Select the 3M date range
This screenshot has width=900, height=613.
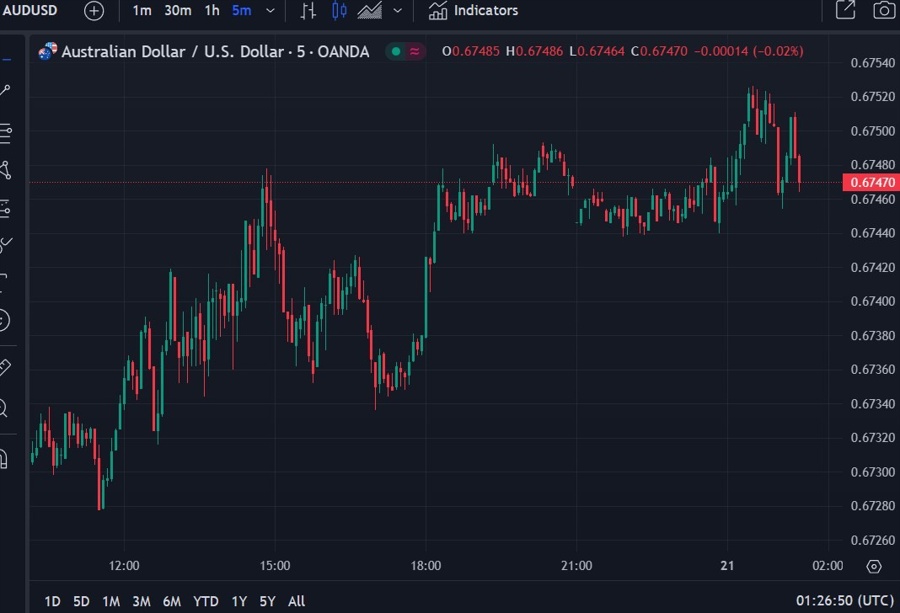pos(141,601)
